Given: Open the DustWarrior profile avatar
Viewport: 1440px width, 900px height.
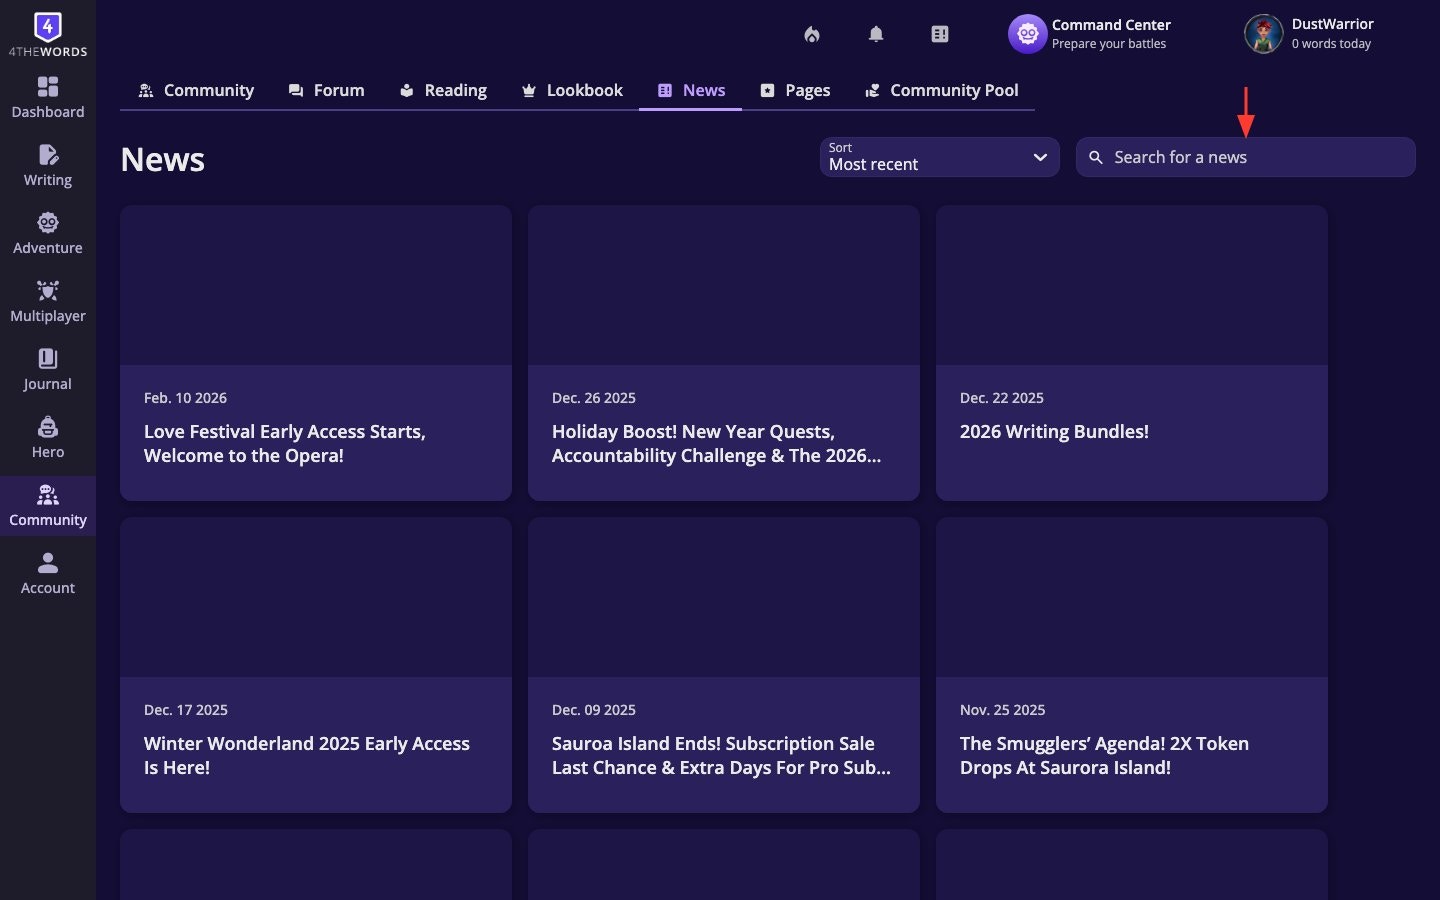Looking at the screenshot, I should pyautogui.click(x=1264, y=33).
